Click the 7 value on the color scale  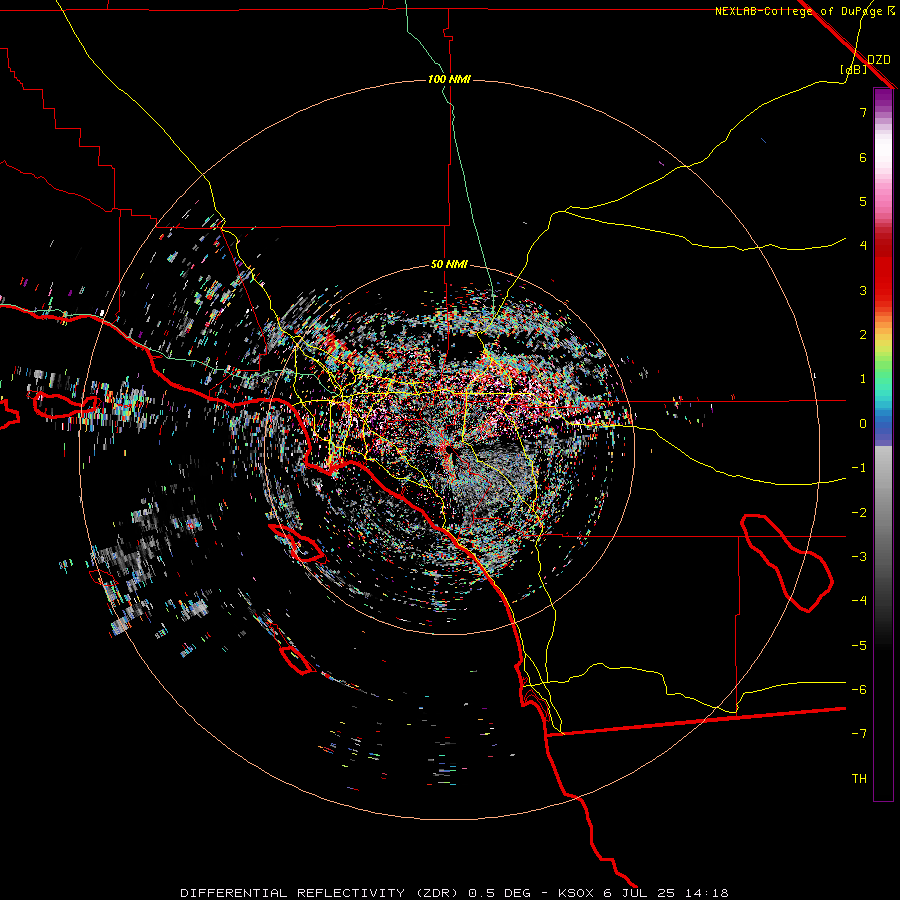863,112
